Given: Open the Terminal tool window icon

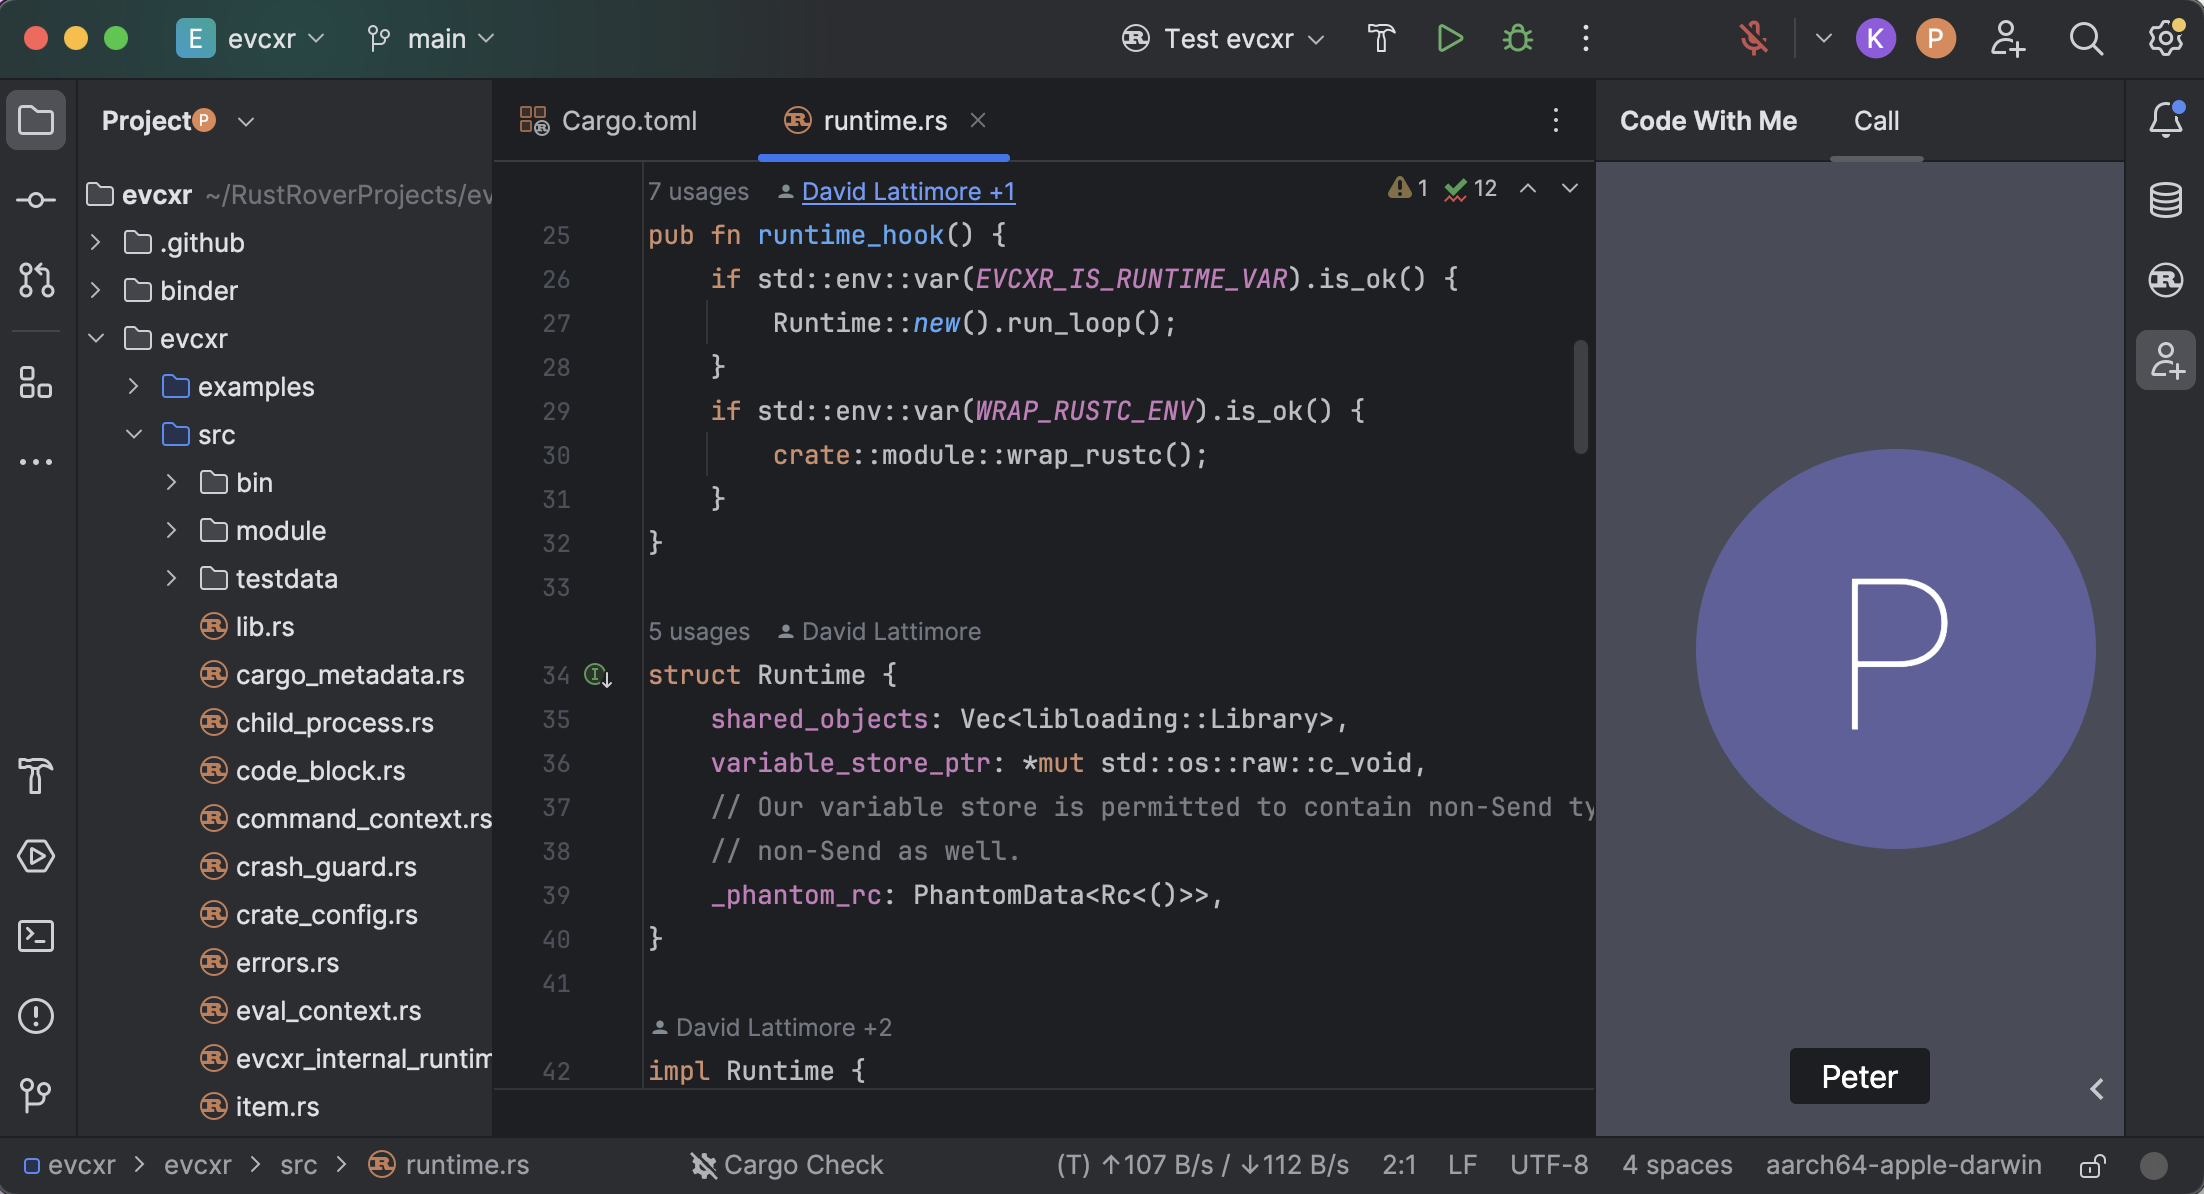Looking at the screenshot, I should pyautogui.click(x=36, y=936).
